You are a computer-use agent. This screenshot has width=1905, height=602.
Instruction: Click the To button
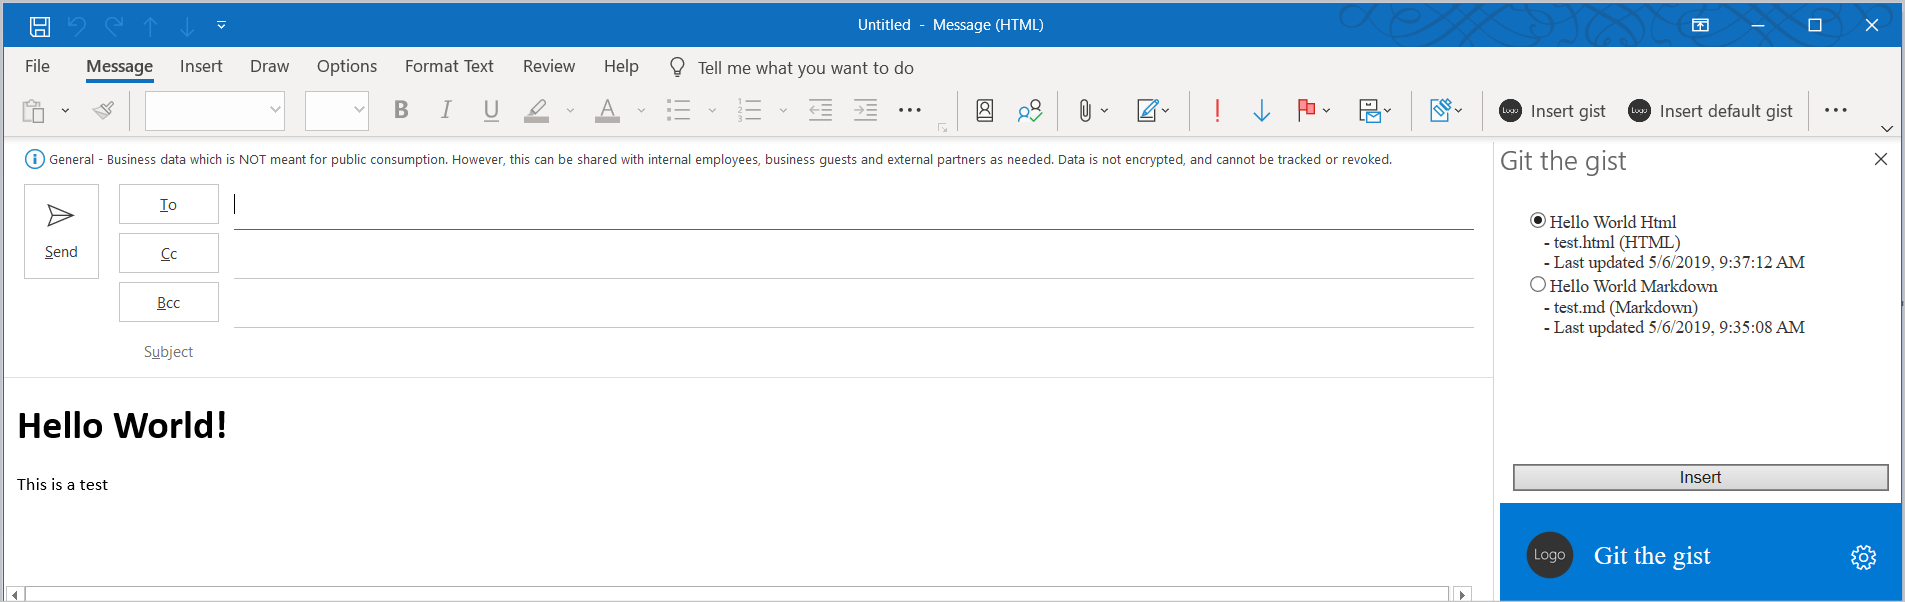click(168, 204)
